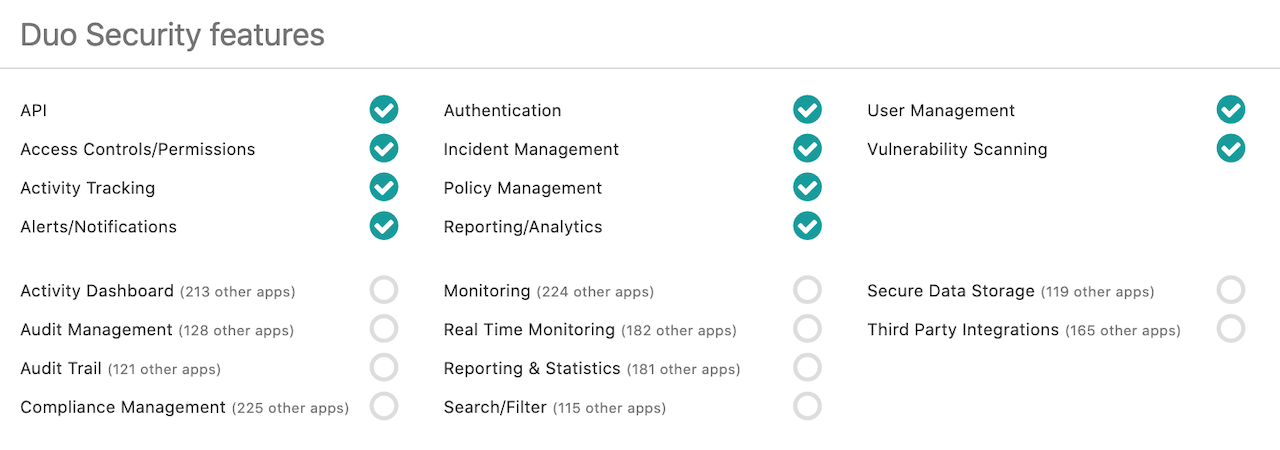Click the '181 other apps' text
This screenshot has width=1280, height=450.
684,369
